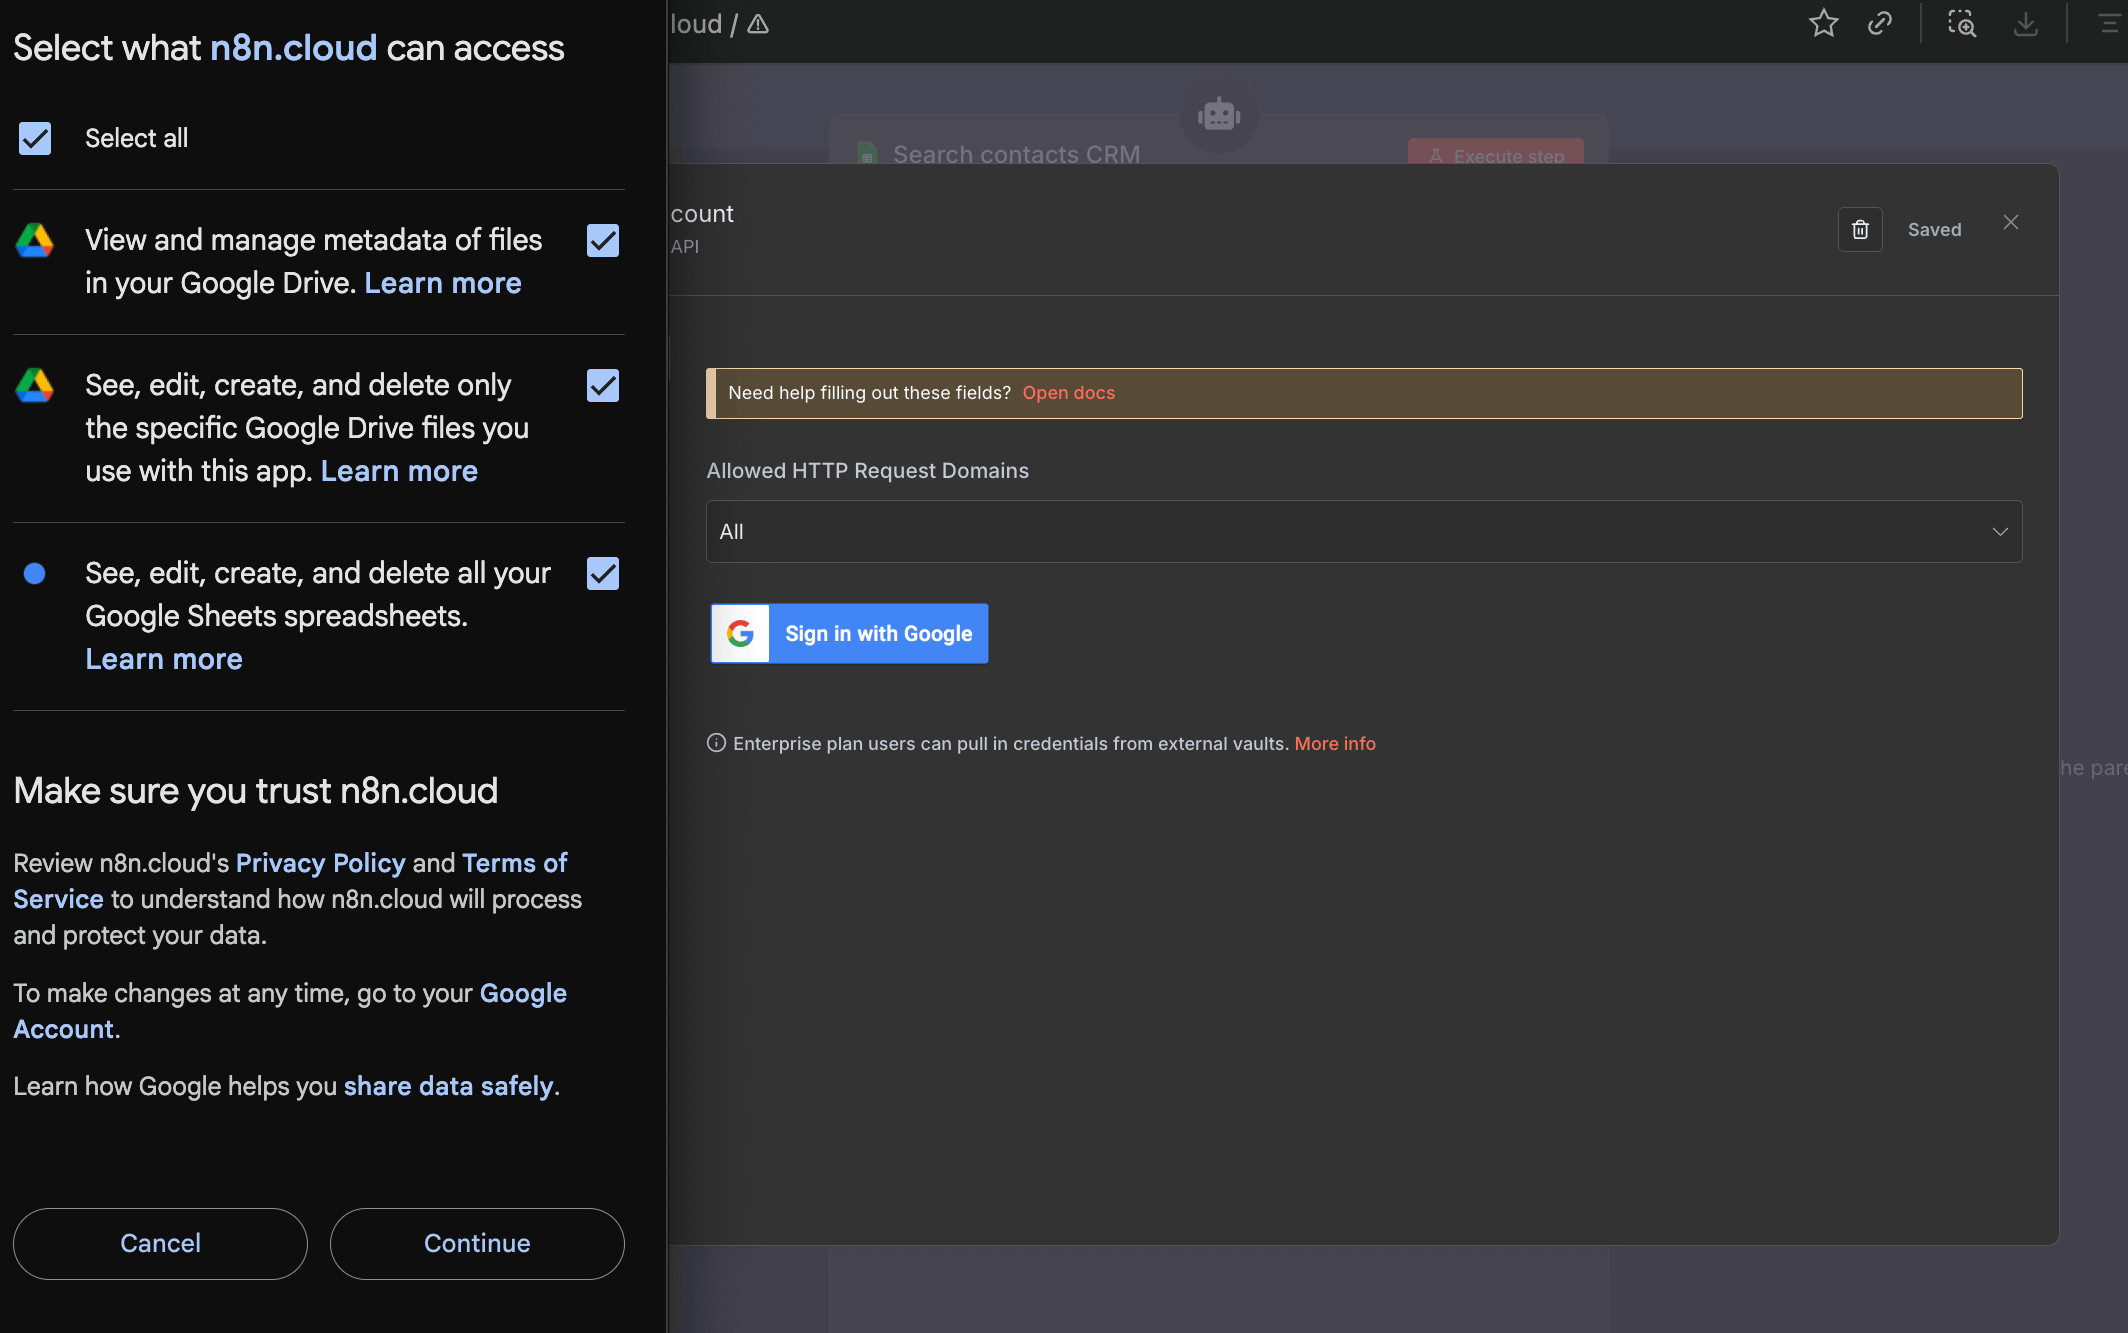The width and height of the screenshot is (2128, 1333).
Task: Click Execute step button
Action: [x=1496, y=152]
